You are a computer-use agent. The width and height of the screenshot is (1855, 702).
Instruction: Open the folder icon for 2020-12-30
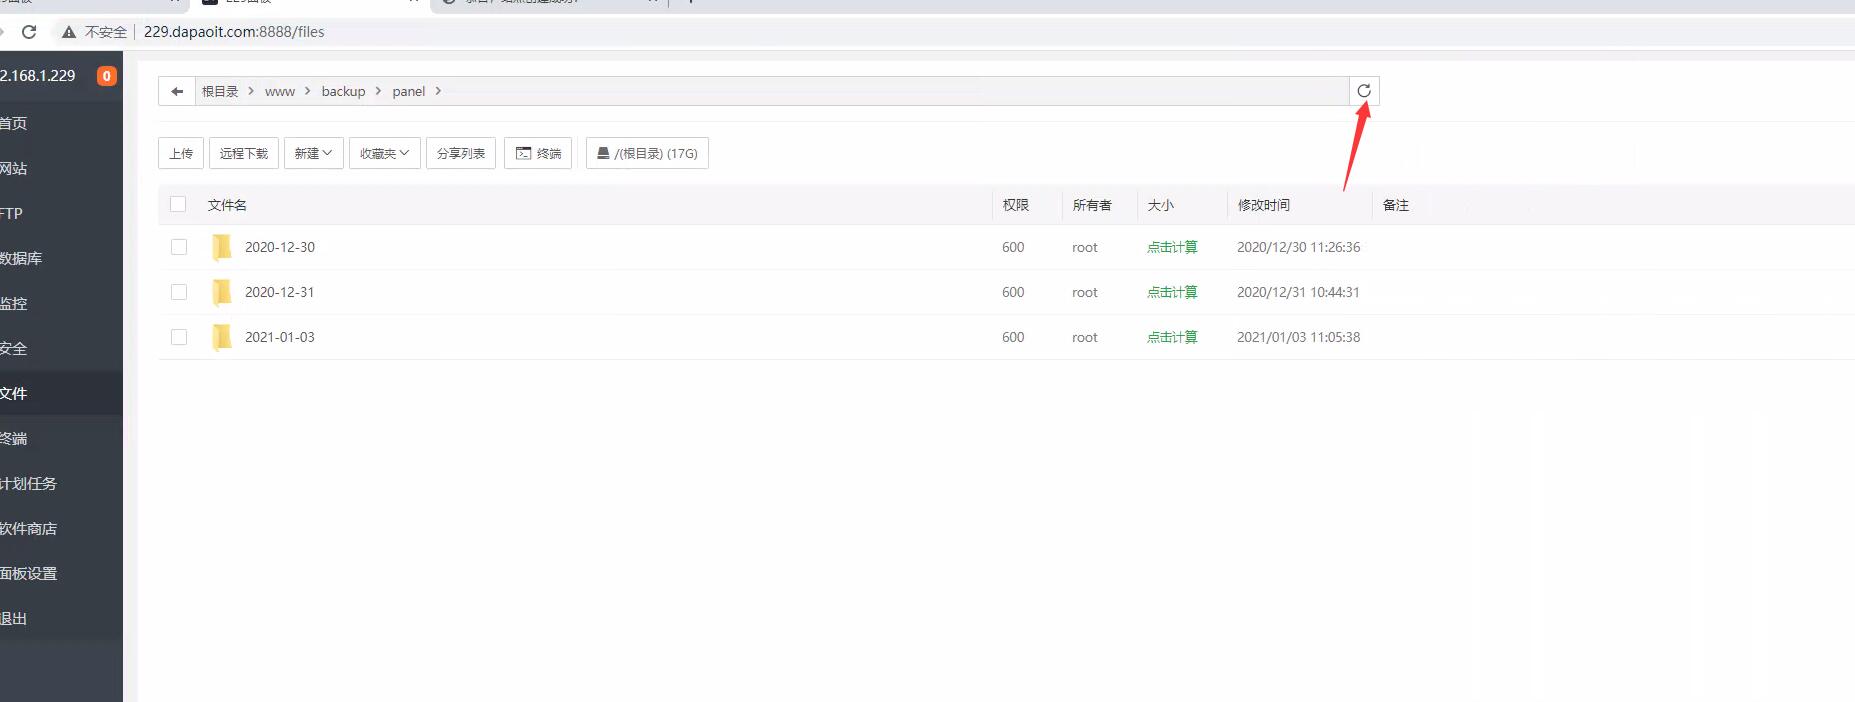tap(222, 247)
